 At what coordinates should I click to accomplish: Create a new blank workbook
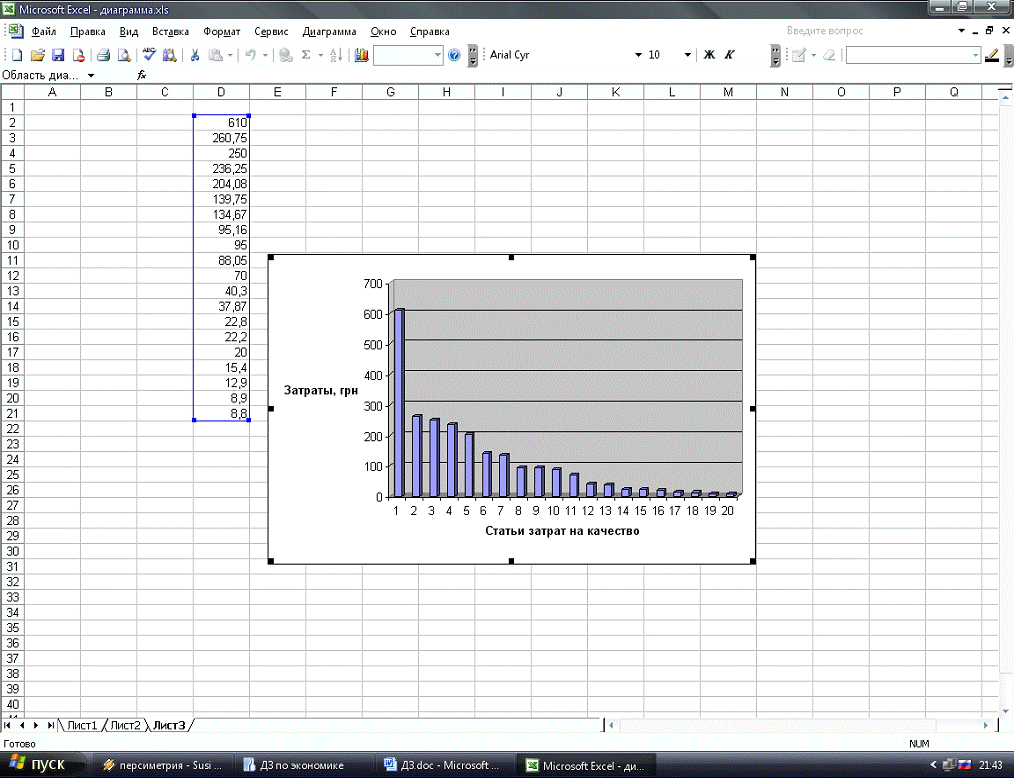point(16,56)
